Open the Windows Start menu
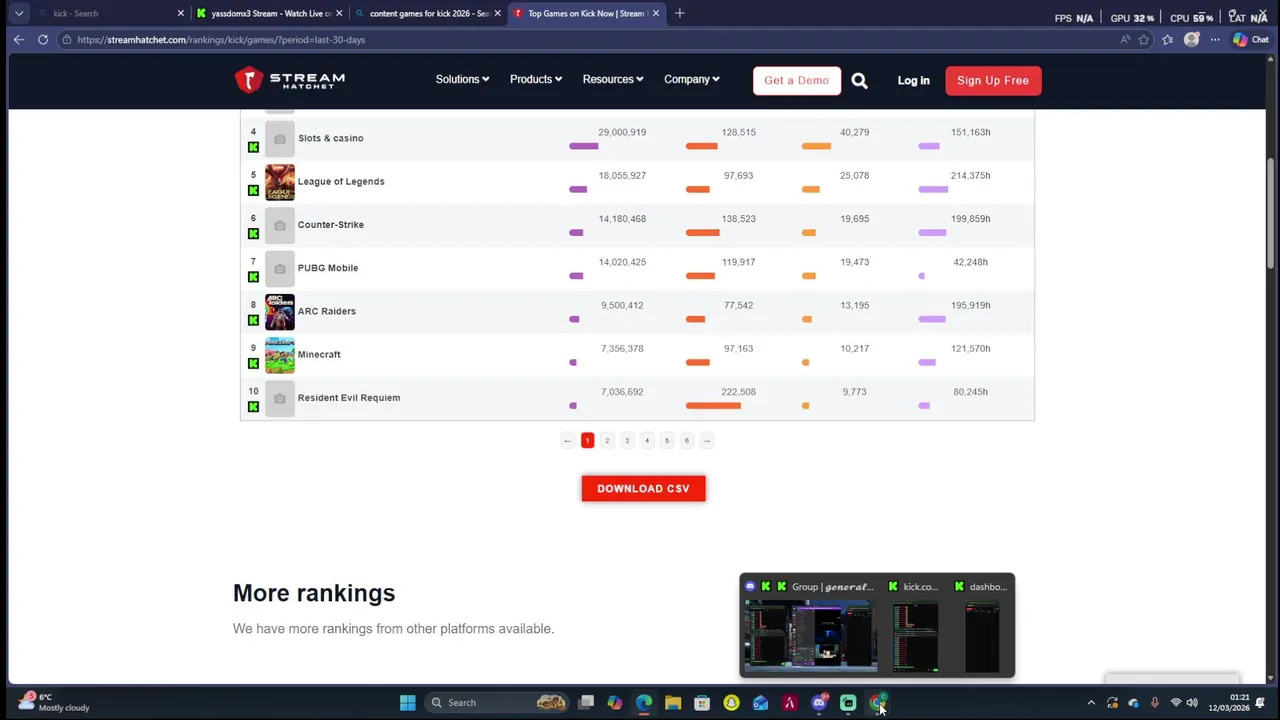The image size is (1280, 720). (x=408, y=702)
